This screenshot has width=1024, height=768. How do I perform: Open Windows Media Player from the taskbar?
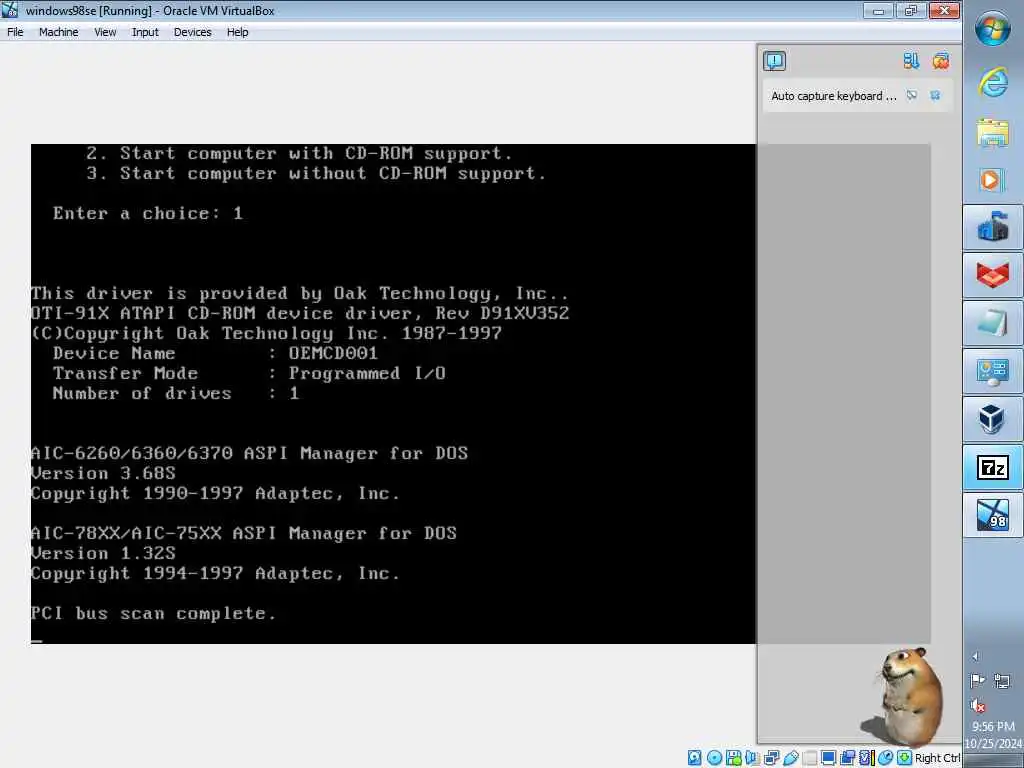pos(991,179)
